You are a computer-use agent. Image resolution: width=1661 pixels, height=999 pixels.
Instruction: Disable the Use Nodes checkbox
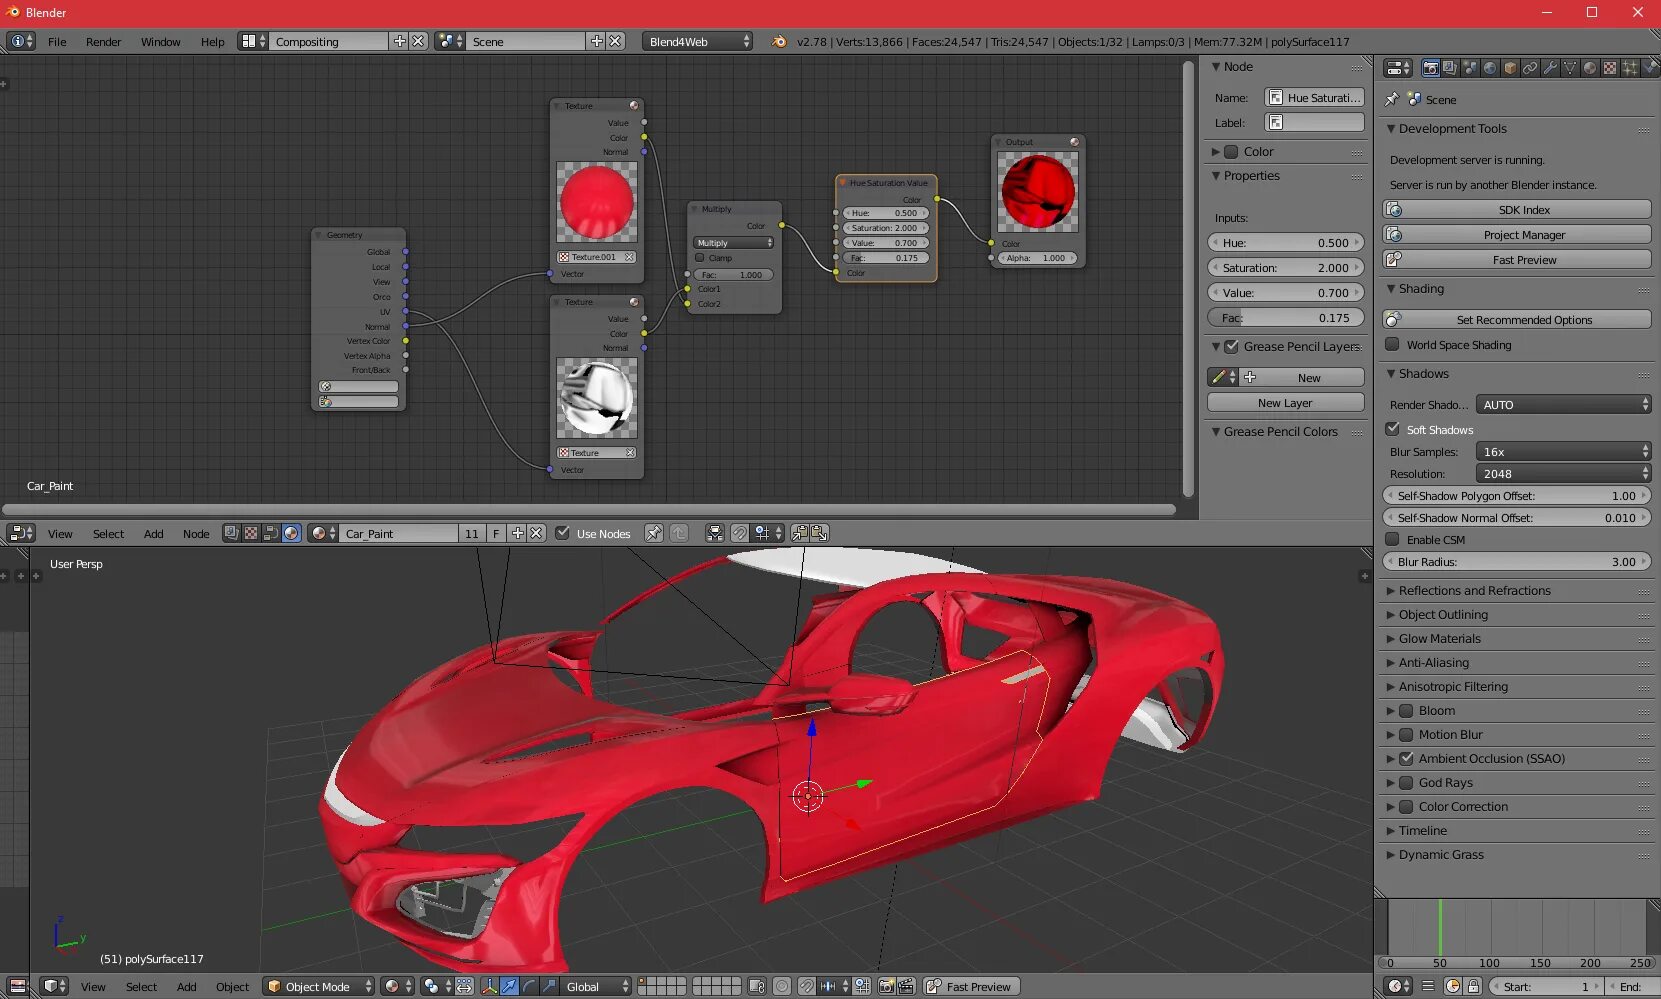563,533
